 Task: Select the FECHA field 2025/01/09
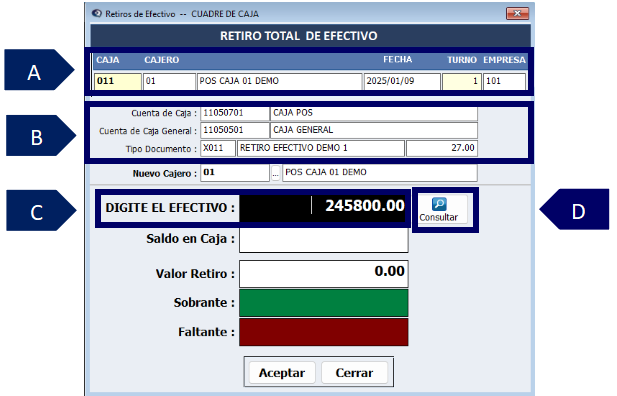[402, 81]
